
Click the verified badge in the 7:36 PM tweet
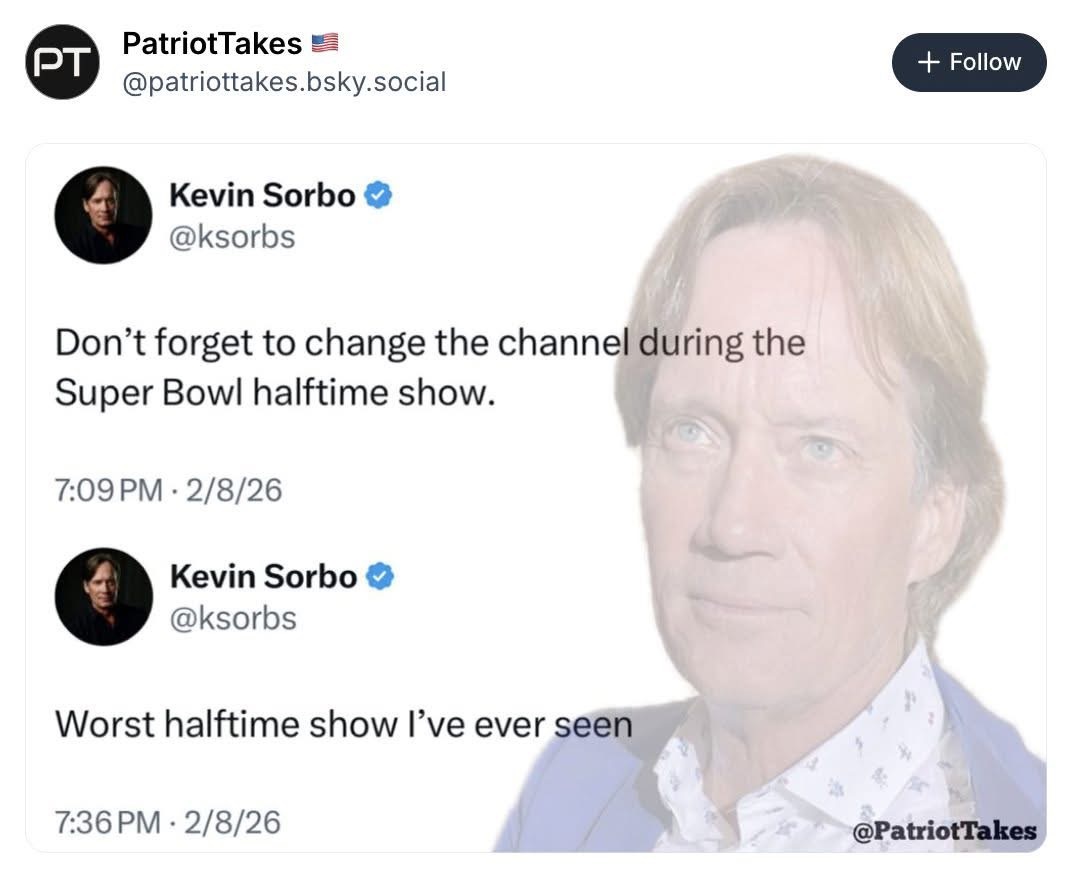click(379, 577)
